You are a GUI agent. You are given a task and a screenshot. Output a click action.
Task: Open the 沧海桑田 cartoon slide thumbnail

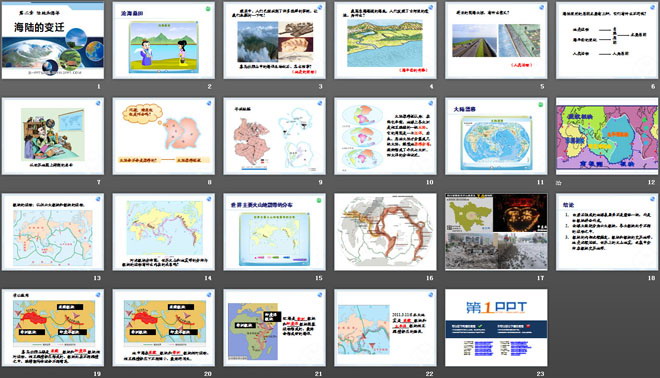point(164,40)
